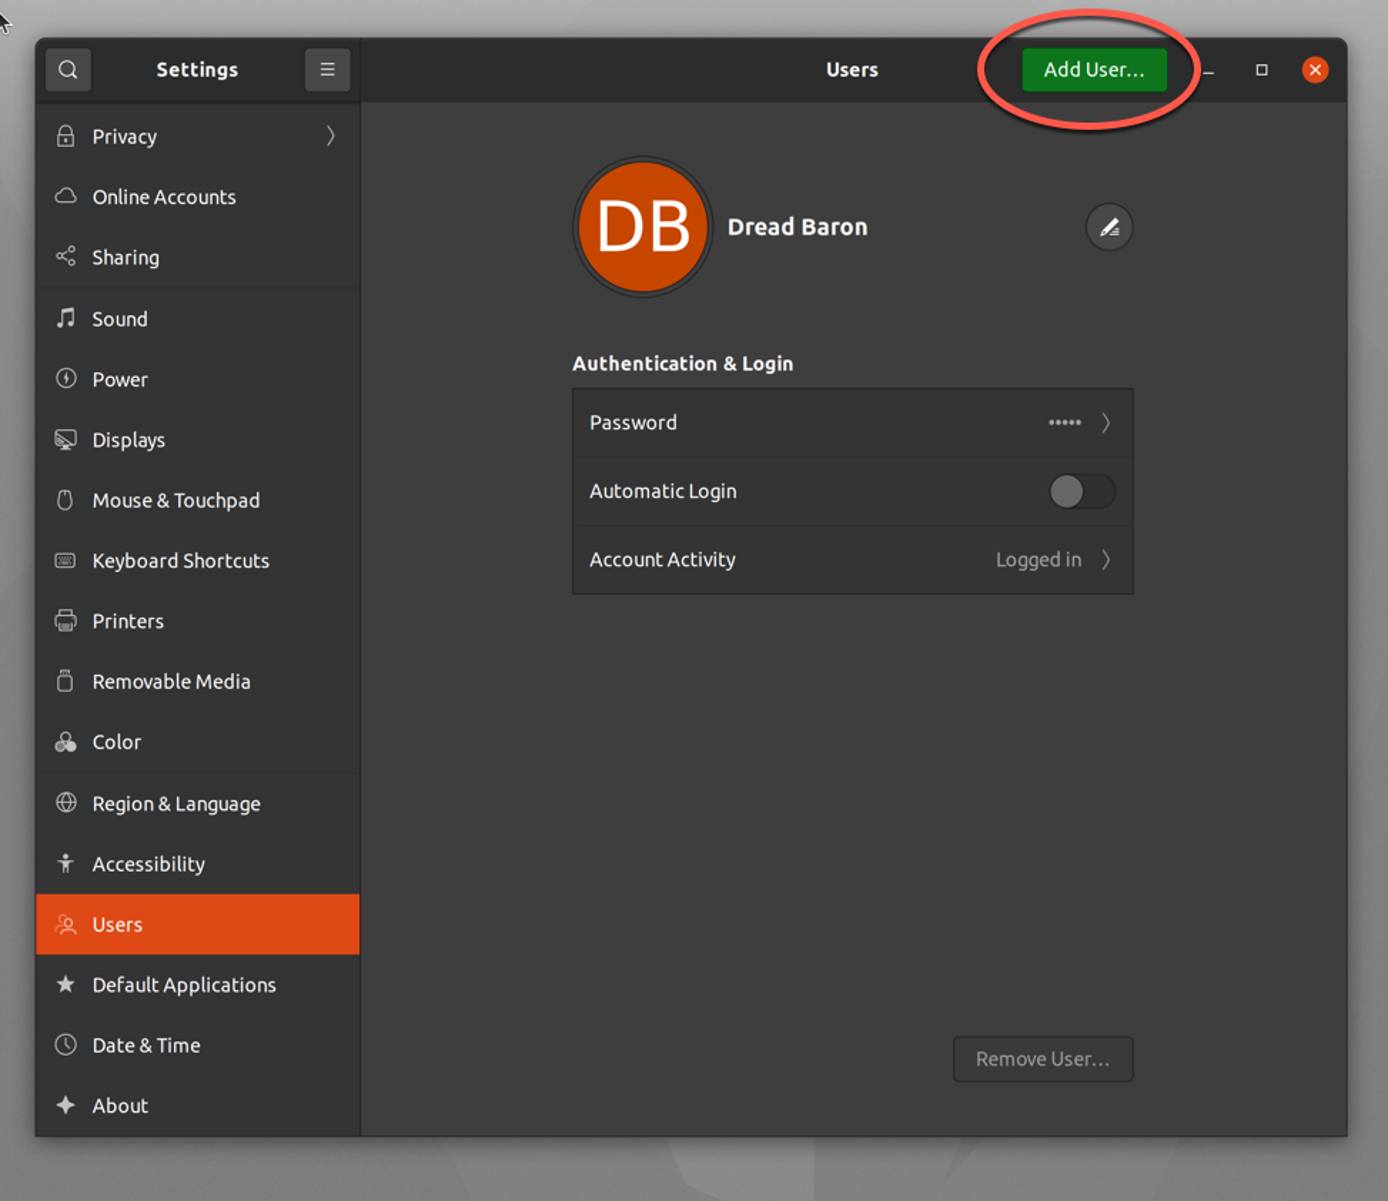Click the DB avatar circle
This screenshot has width=1388, height=1201.
(643, 227)
